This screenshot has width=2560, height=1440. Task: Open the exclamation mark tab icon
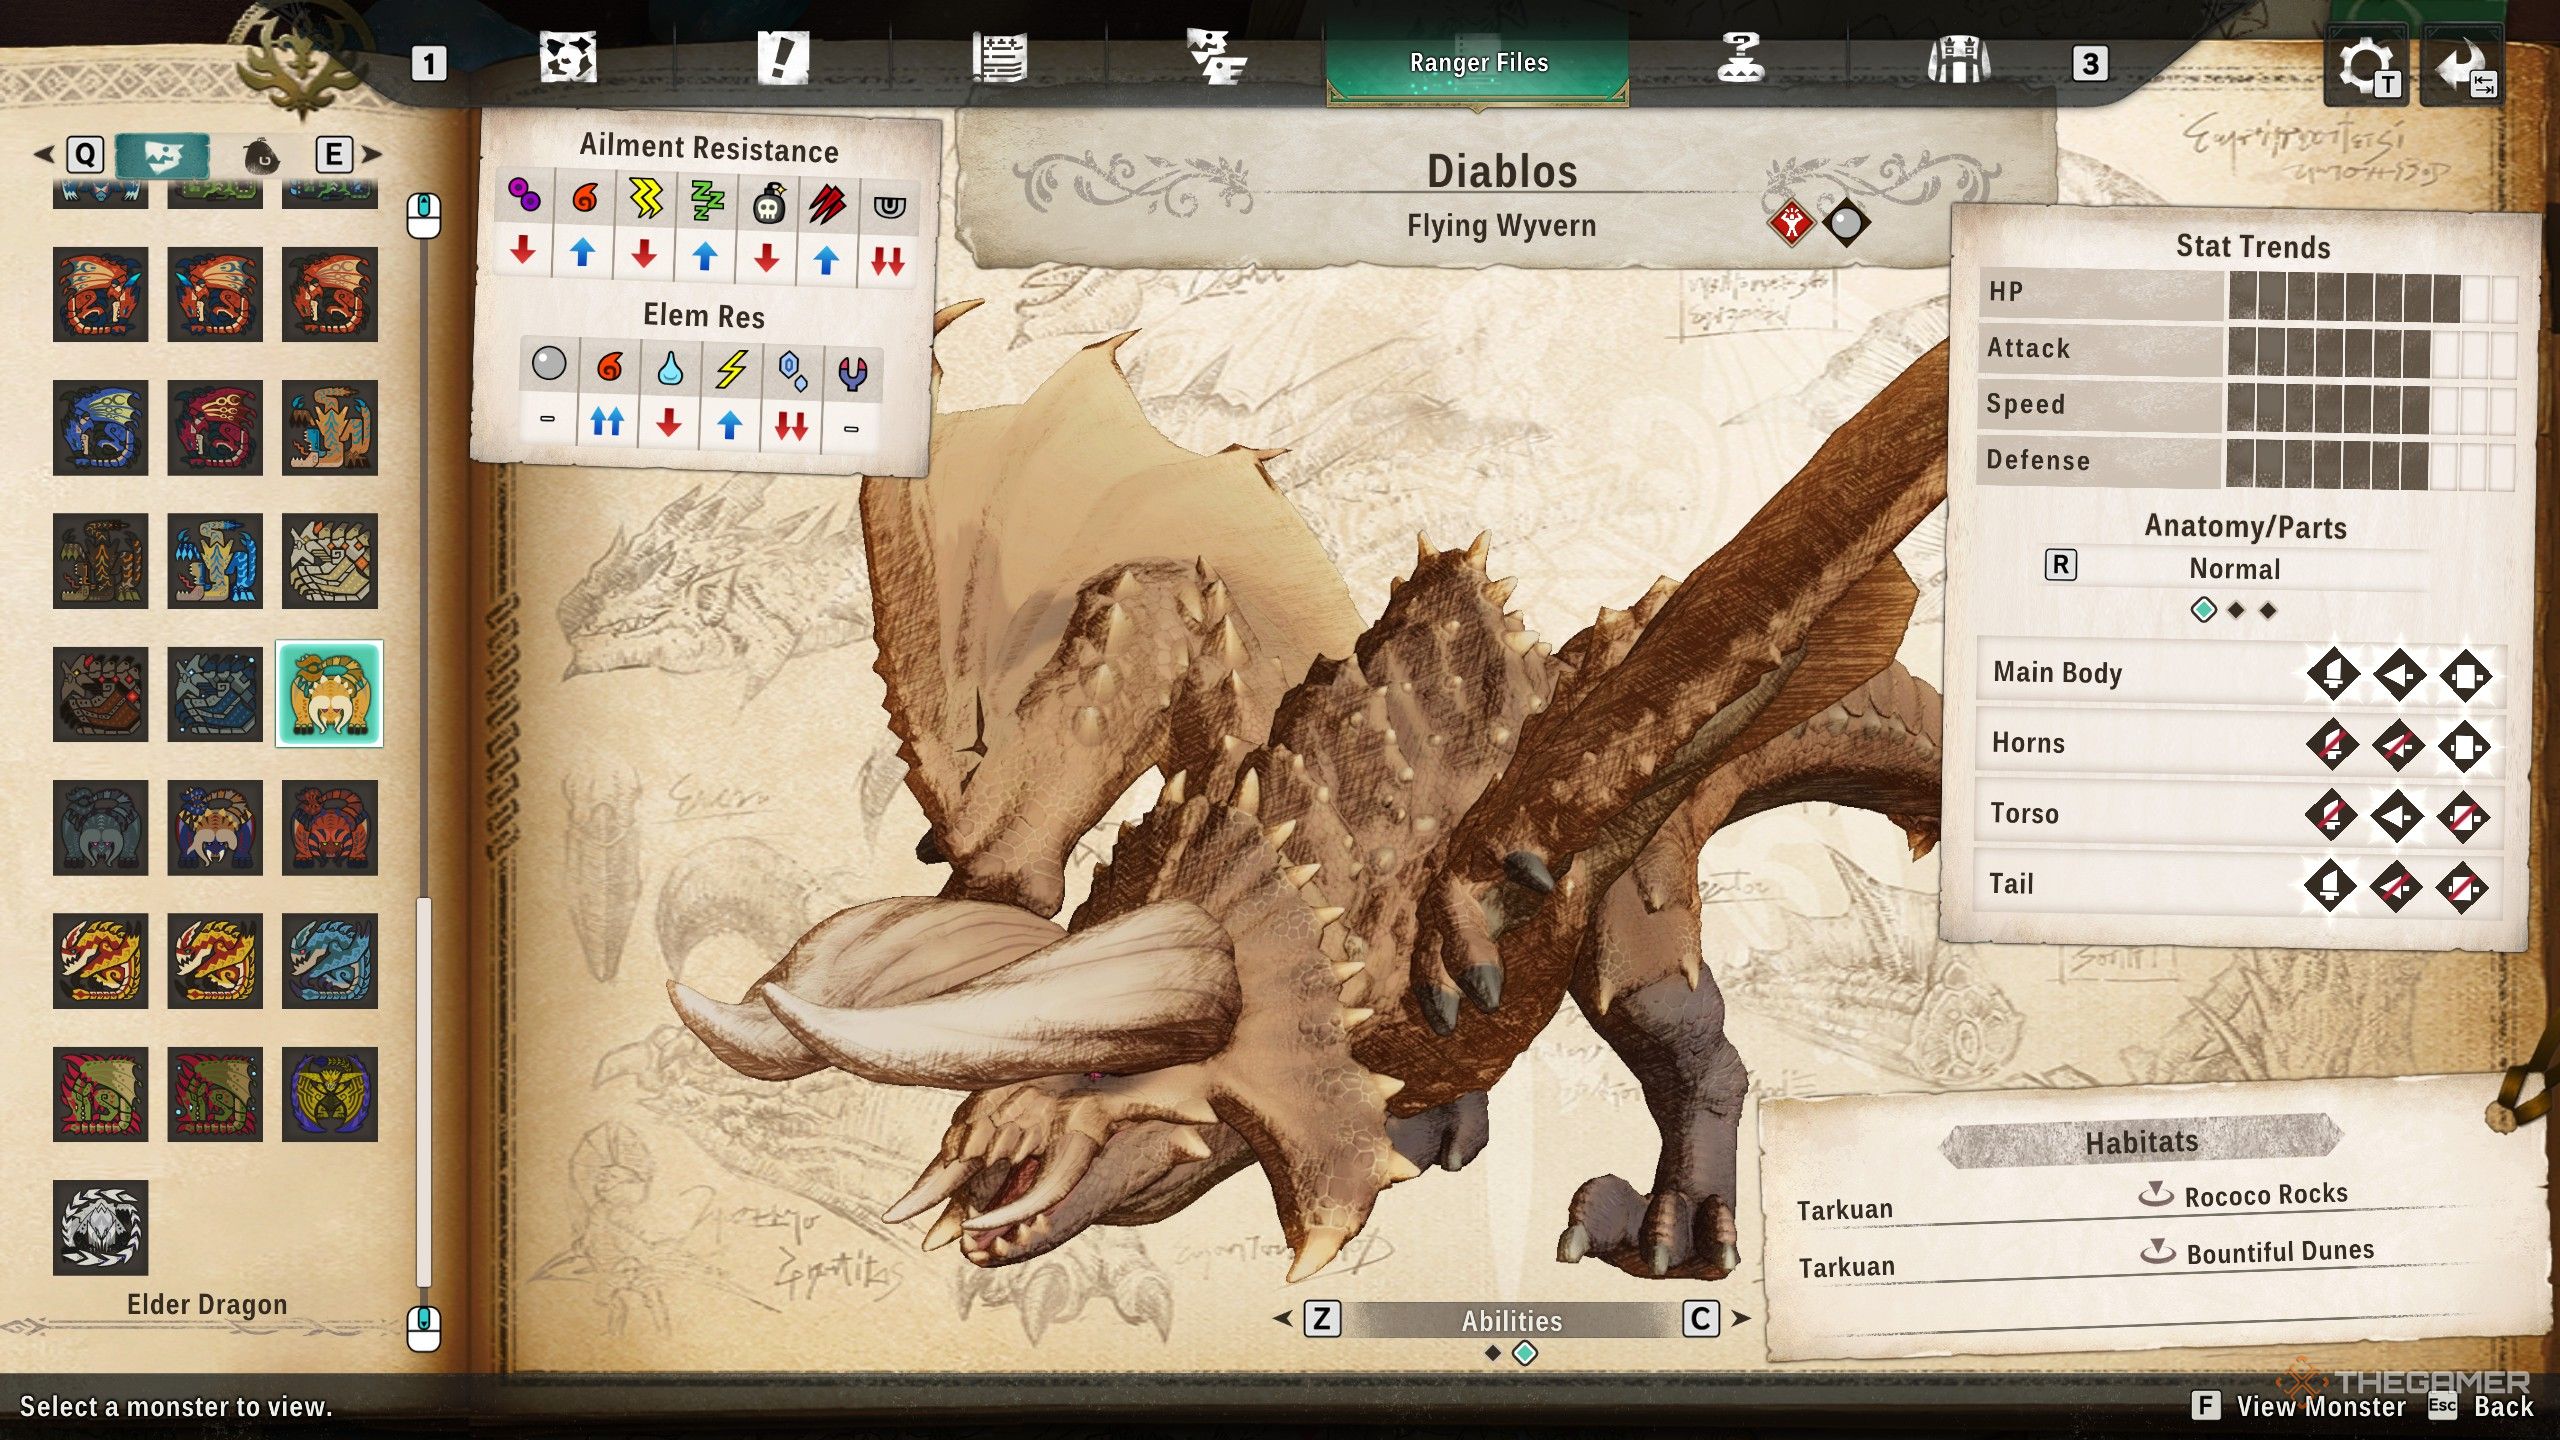[782, 58]
